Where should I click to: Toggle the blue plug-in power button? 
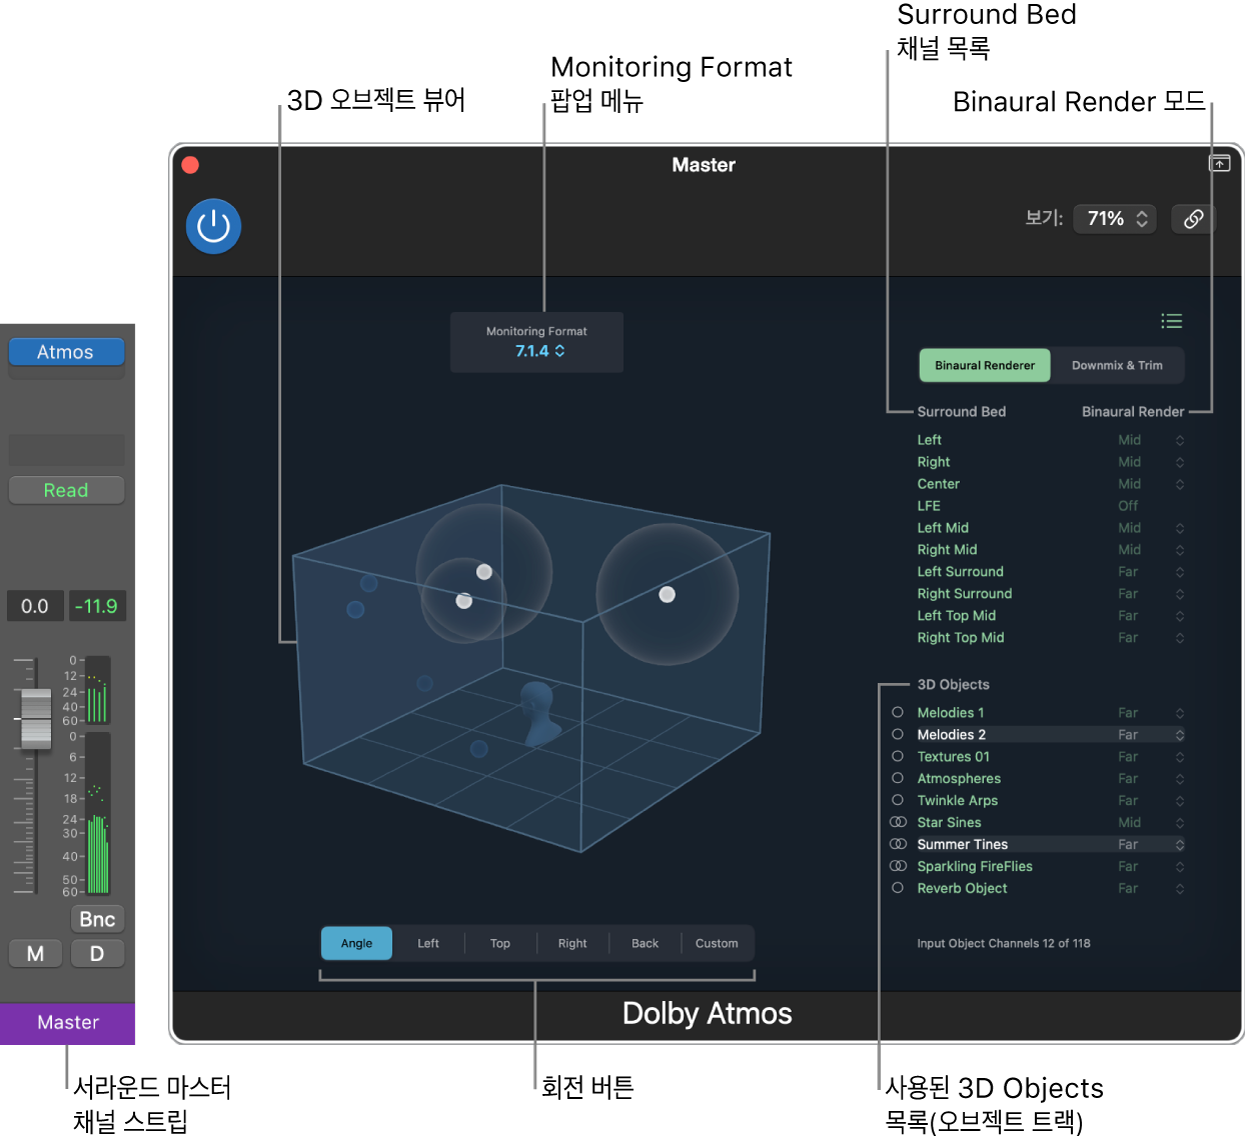tap(213, 226)
